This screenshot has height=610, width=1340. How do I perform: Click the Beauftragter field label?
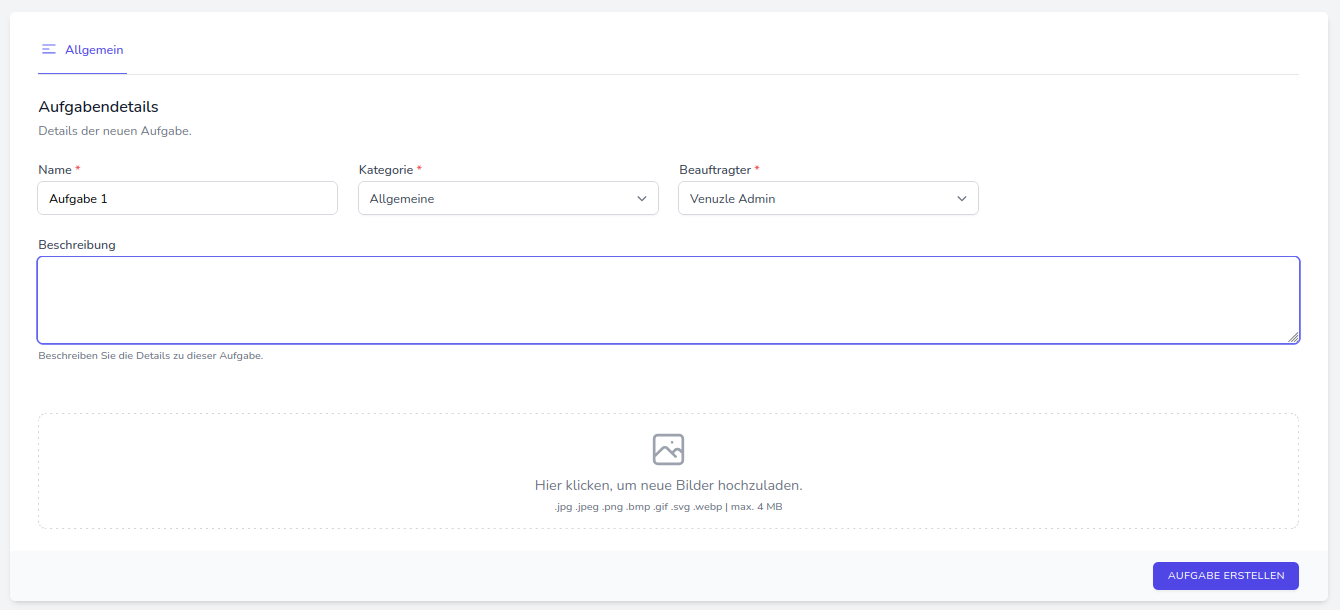(x=714, y=170)
